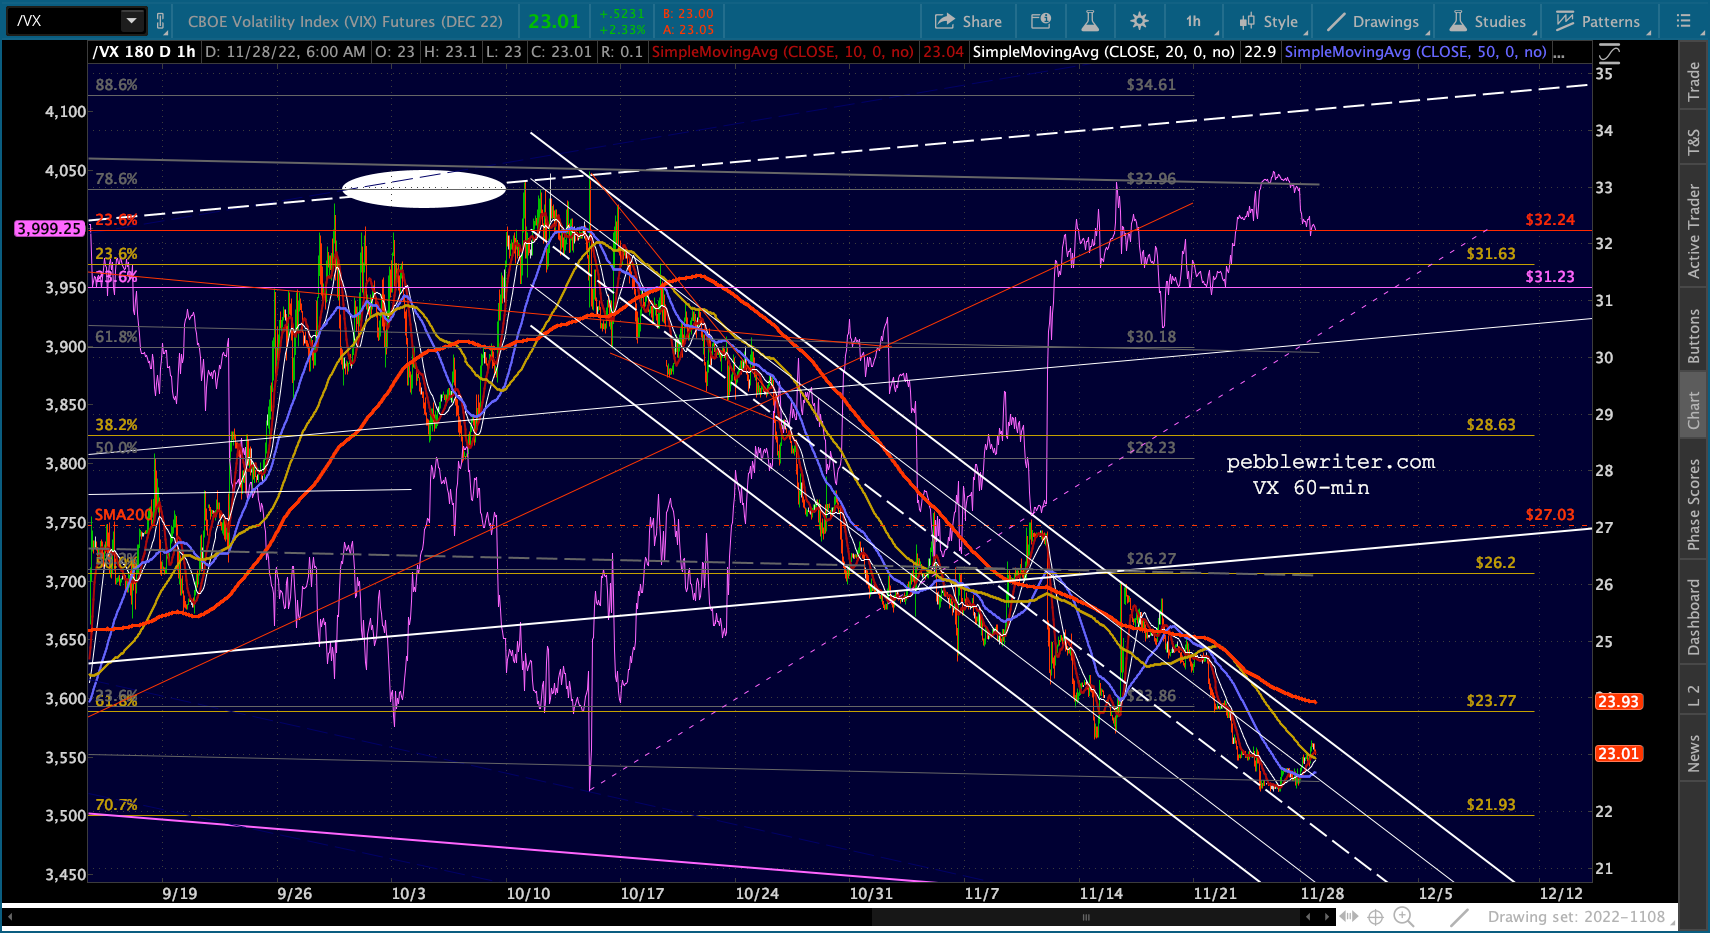Viewport: 1710px width, 933px height.
Task: Open the Style menu
Action: 1268,21
